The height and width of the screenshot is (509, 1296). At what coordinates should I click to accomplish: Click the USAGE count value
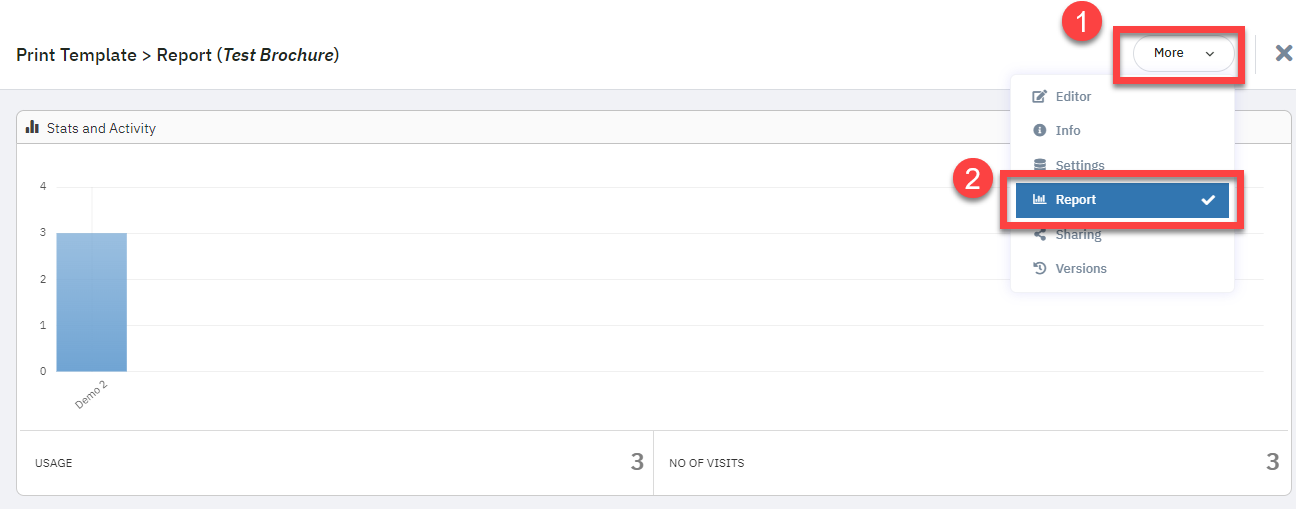pos(637,462)
